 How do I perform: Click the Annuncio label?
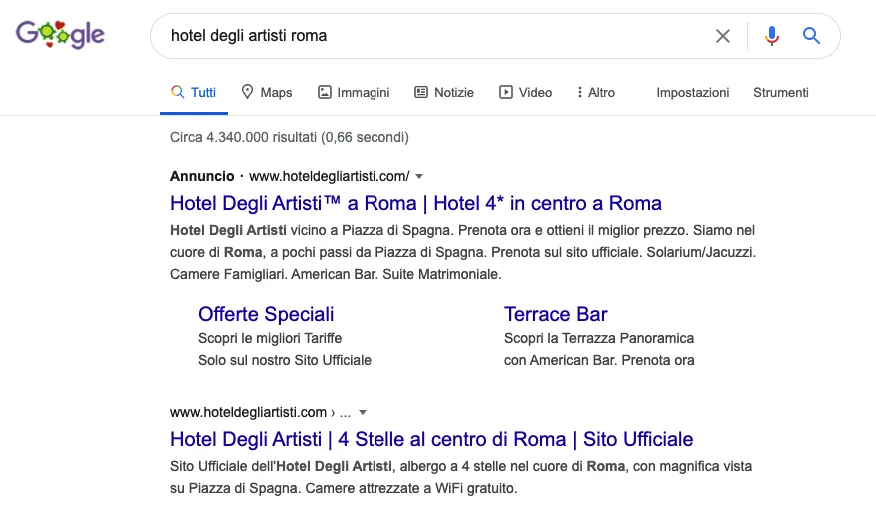[202, 176]
